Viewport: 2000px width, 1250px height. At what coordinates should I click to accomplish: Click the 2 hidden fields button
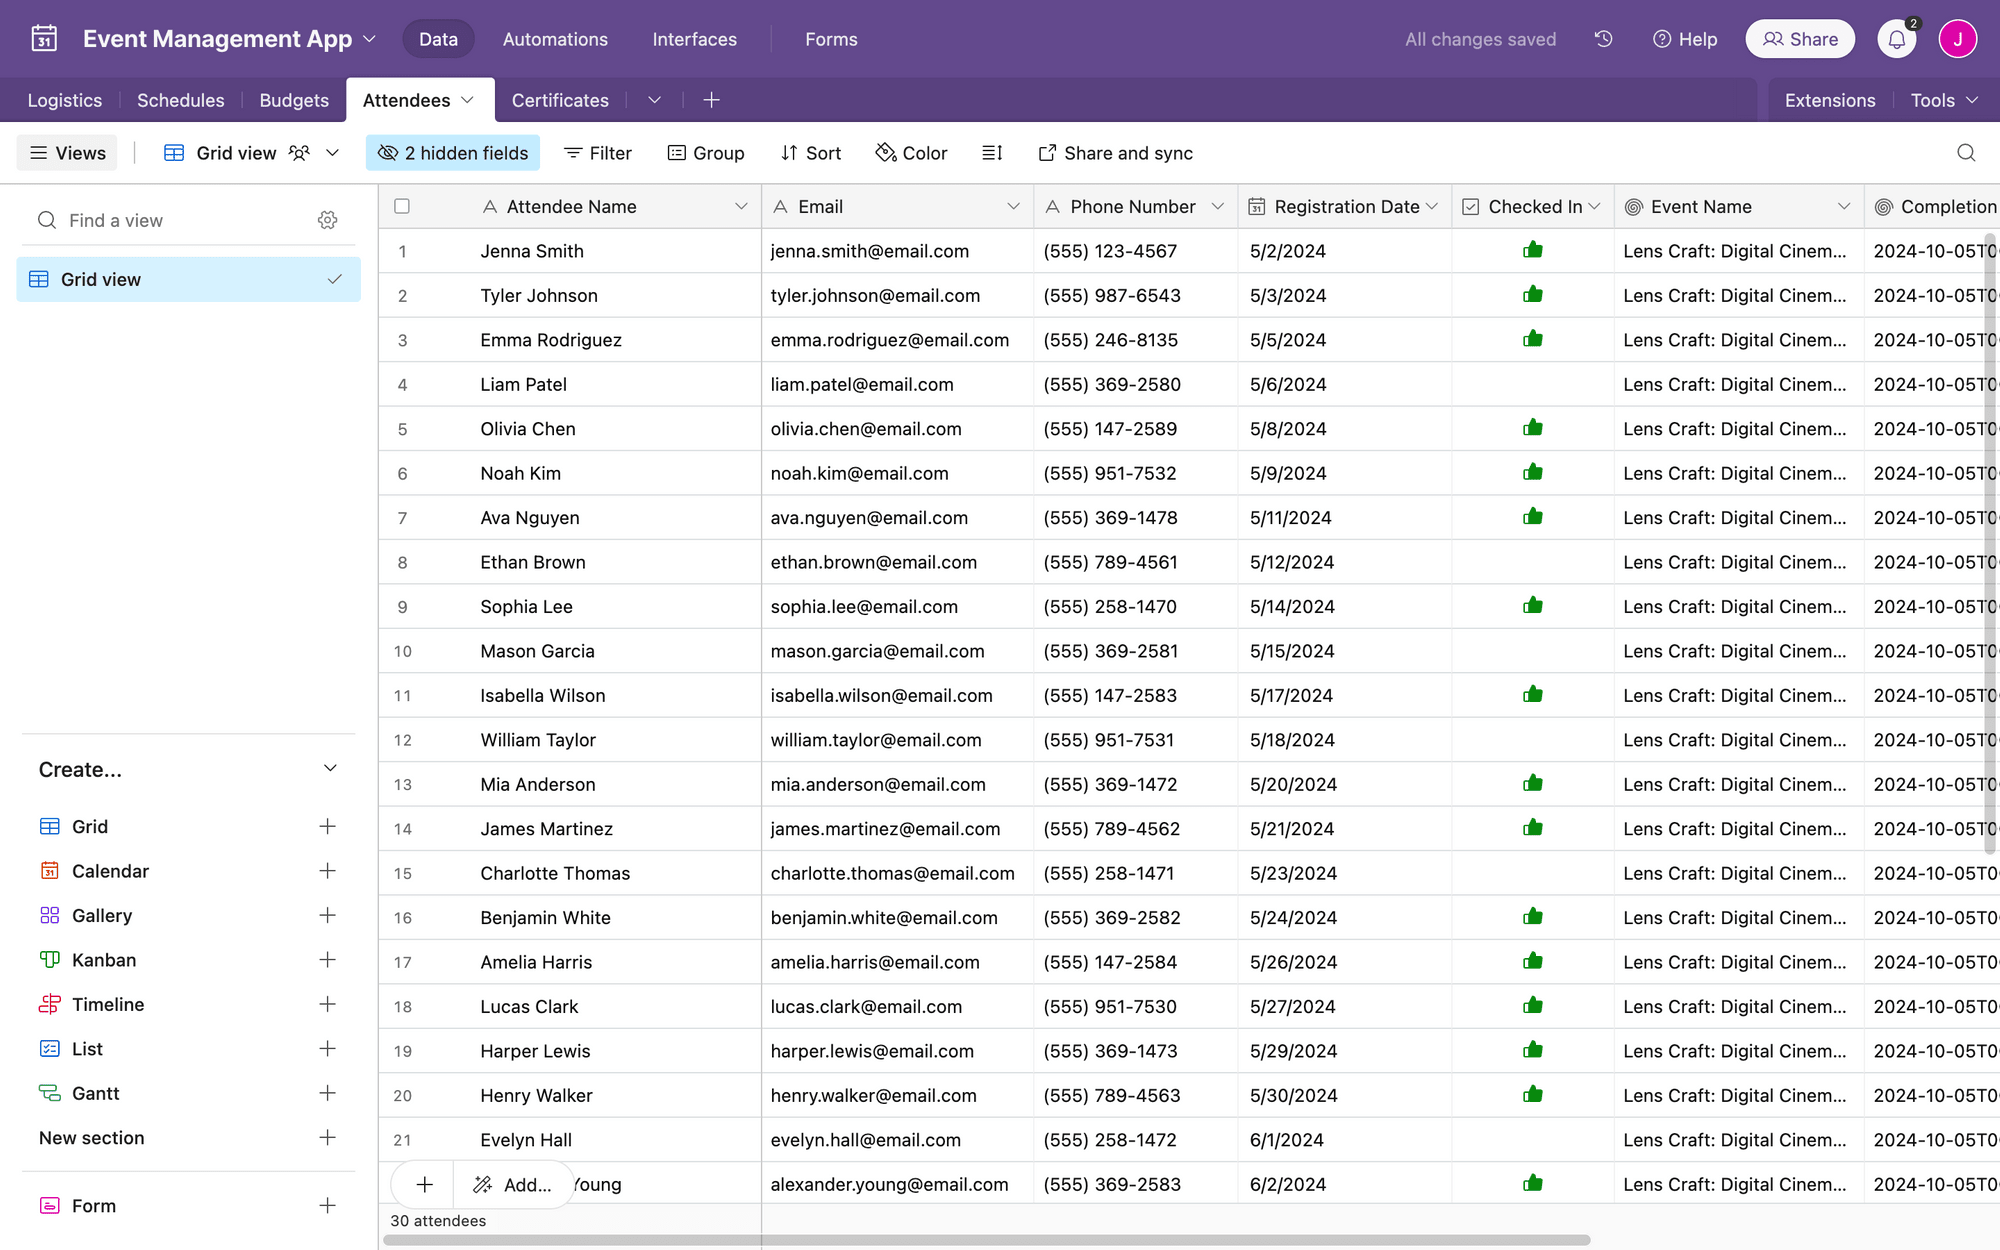pos(452,153)
